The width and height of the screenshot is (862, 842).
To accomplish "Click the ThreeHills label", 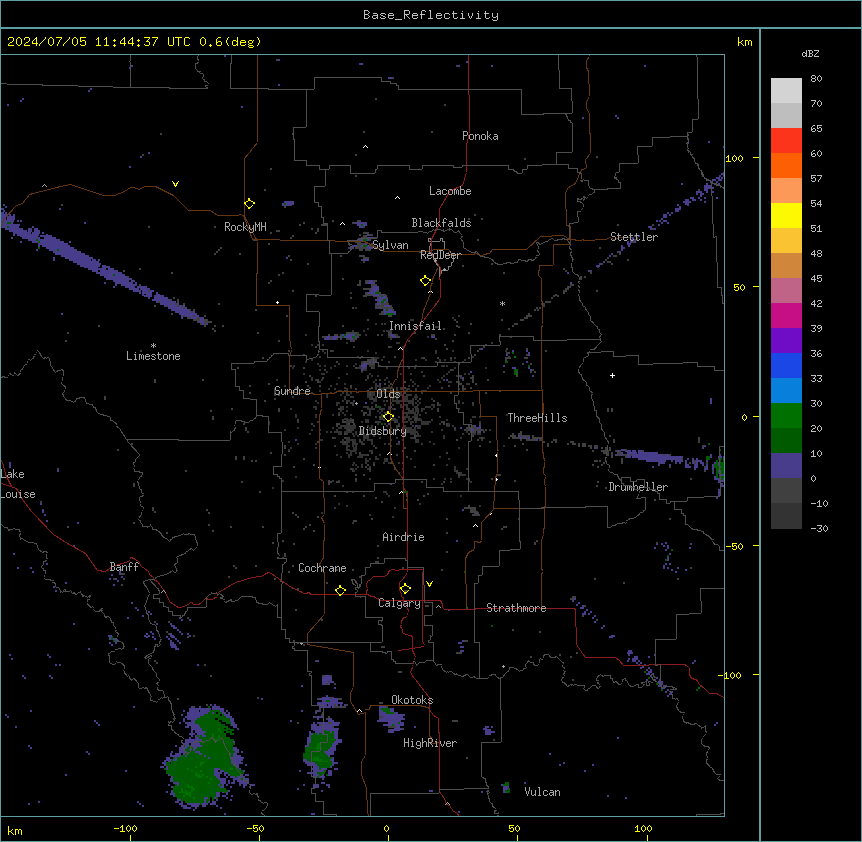I will pos(537,418).
